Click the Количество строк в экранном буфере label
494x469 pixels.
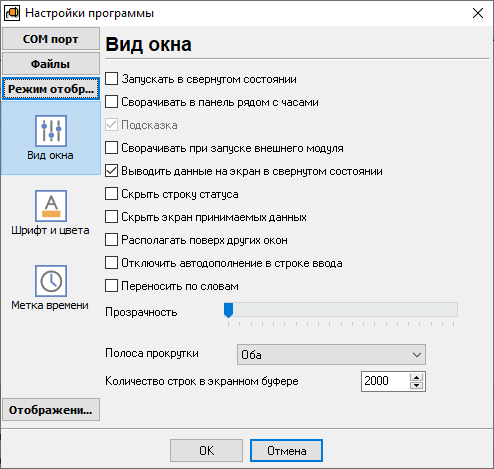point(202,381)
